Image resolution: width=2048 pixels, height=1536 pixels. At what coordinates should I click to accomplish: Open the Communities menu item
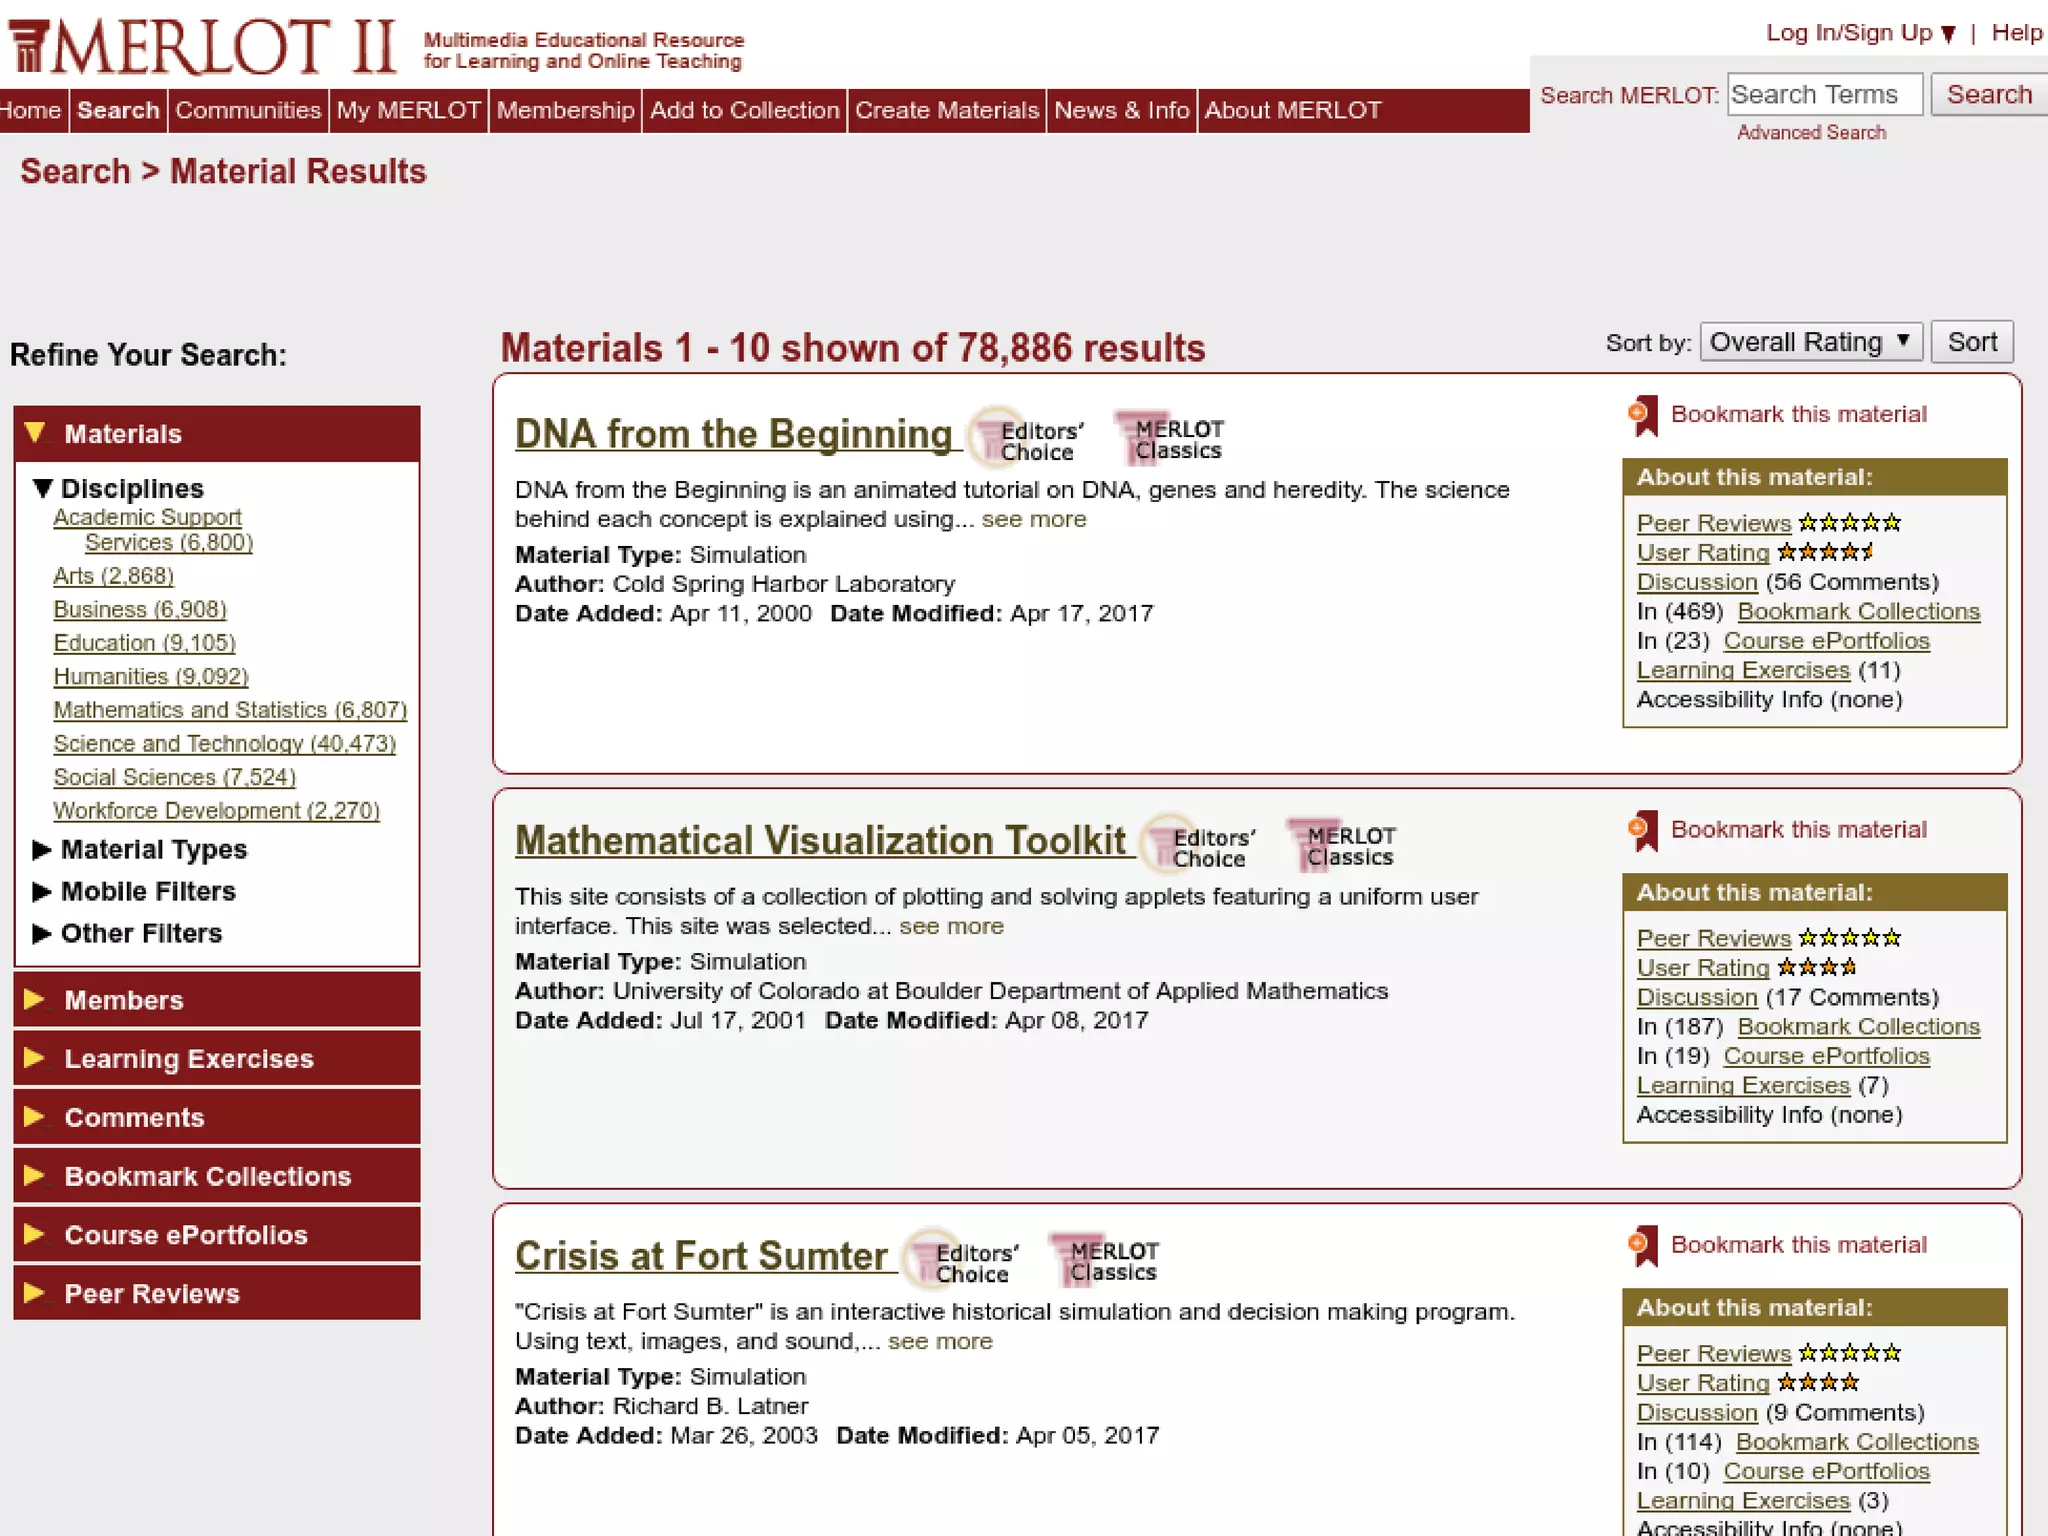[x=248, y=110]
